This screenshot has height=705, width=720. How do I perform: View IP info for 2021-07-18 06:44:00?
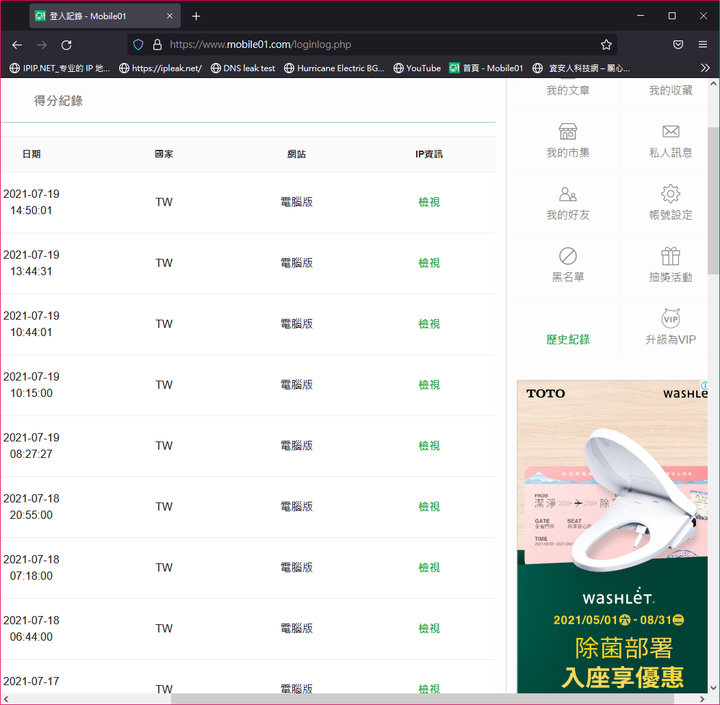click(429, 628)
